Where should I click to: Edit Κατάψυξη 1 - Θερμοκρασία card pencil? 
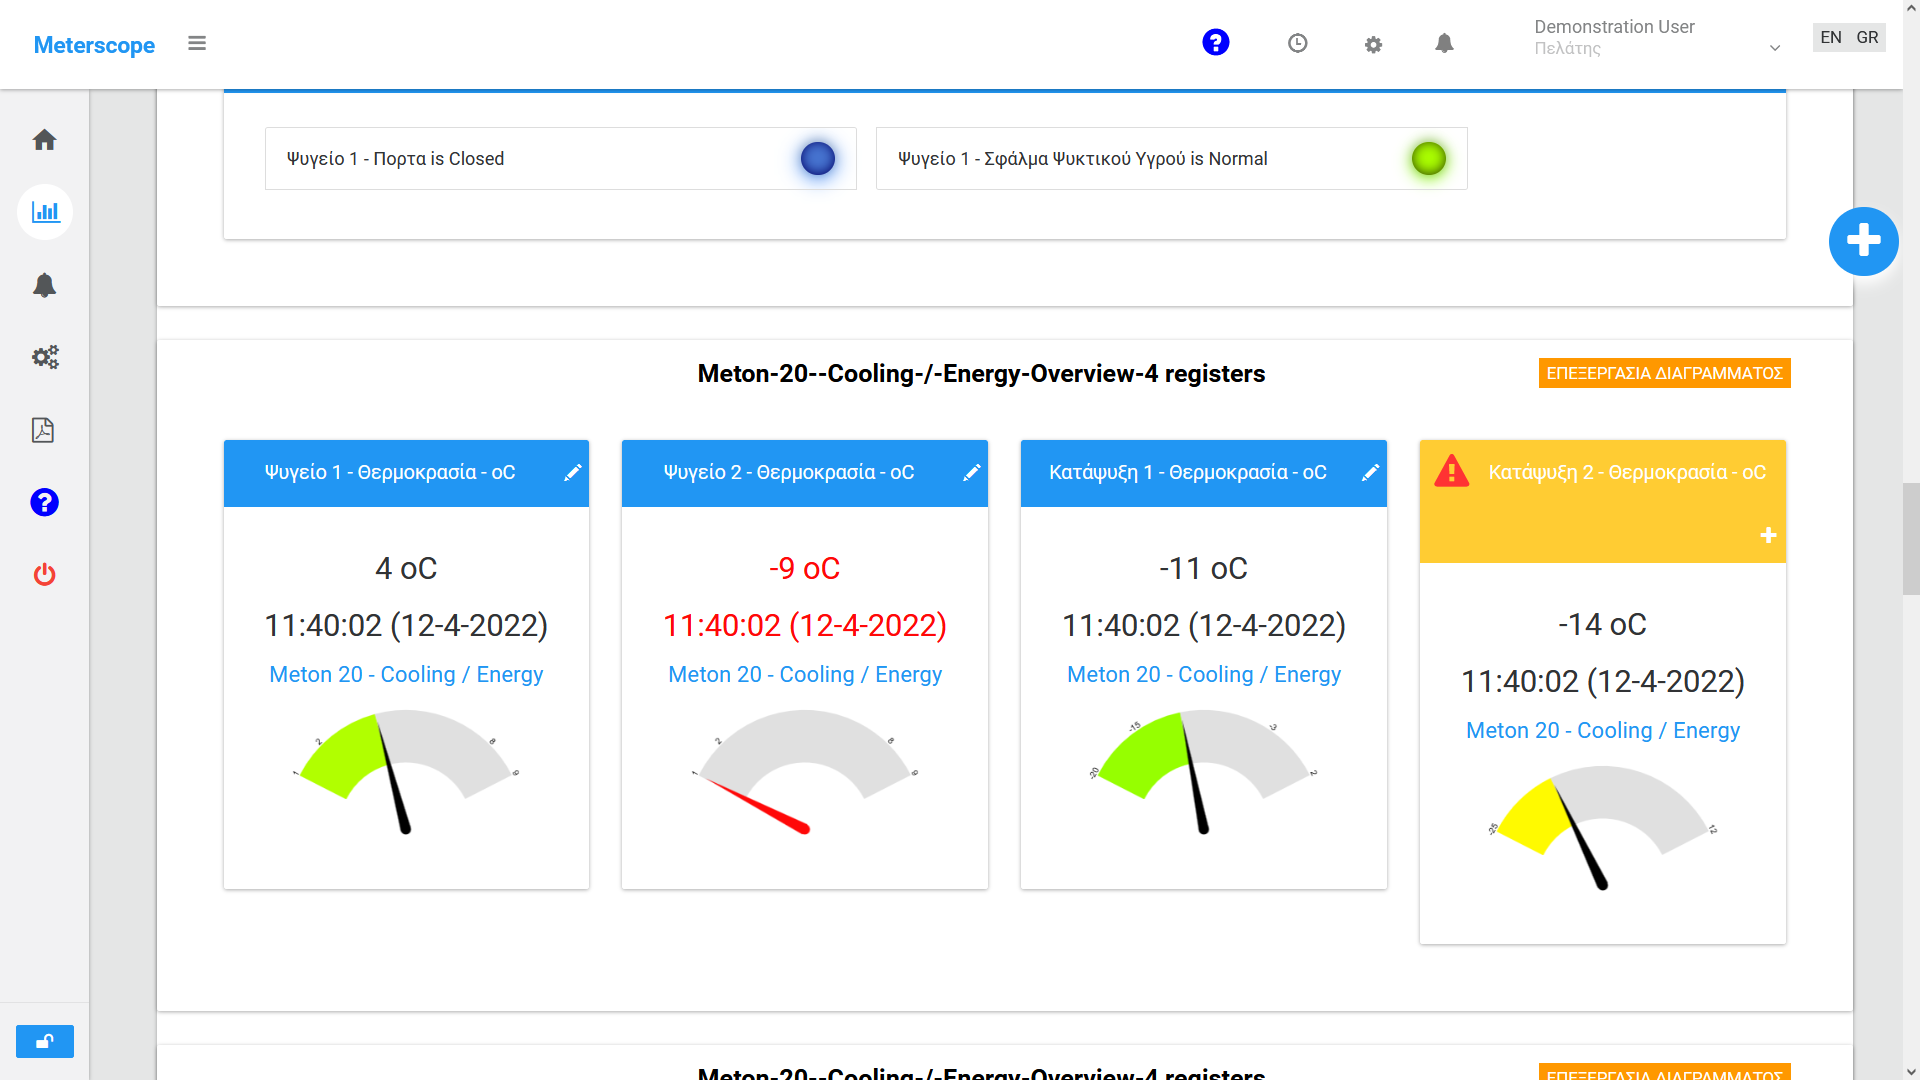coord(1370,473)
